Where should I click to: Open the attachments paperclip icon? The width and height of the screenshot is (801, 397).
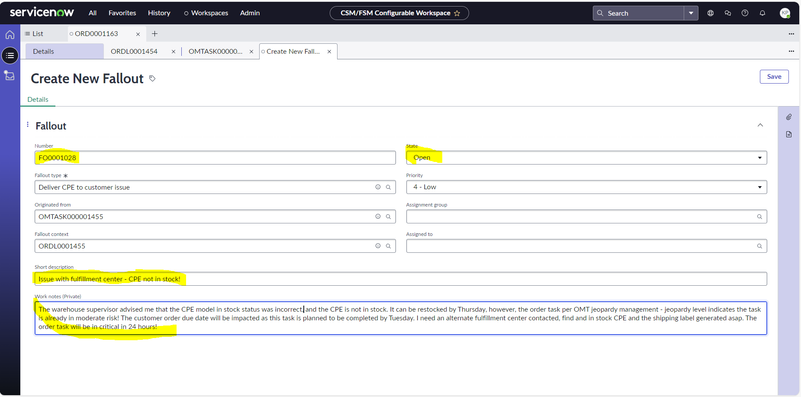[x=789, y=117]
